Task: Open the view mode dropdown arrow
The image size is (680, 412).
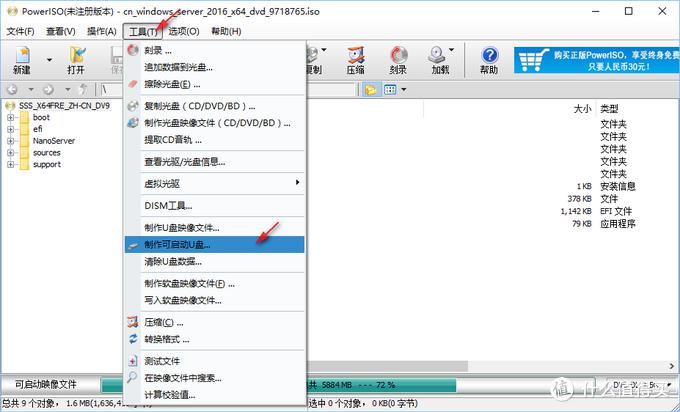Action: (404, 90)
